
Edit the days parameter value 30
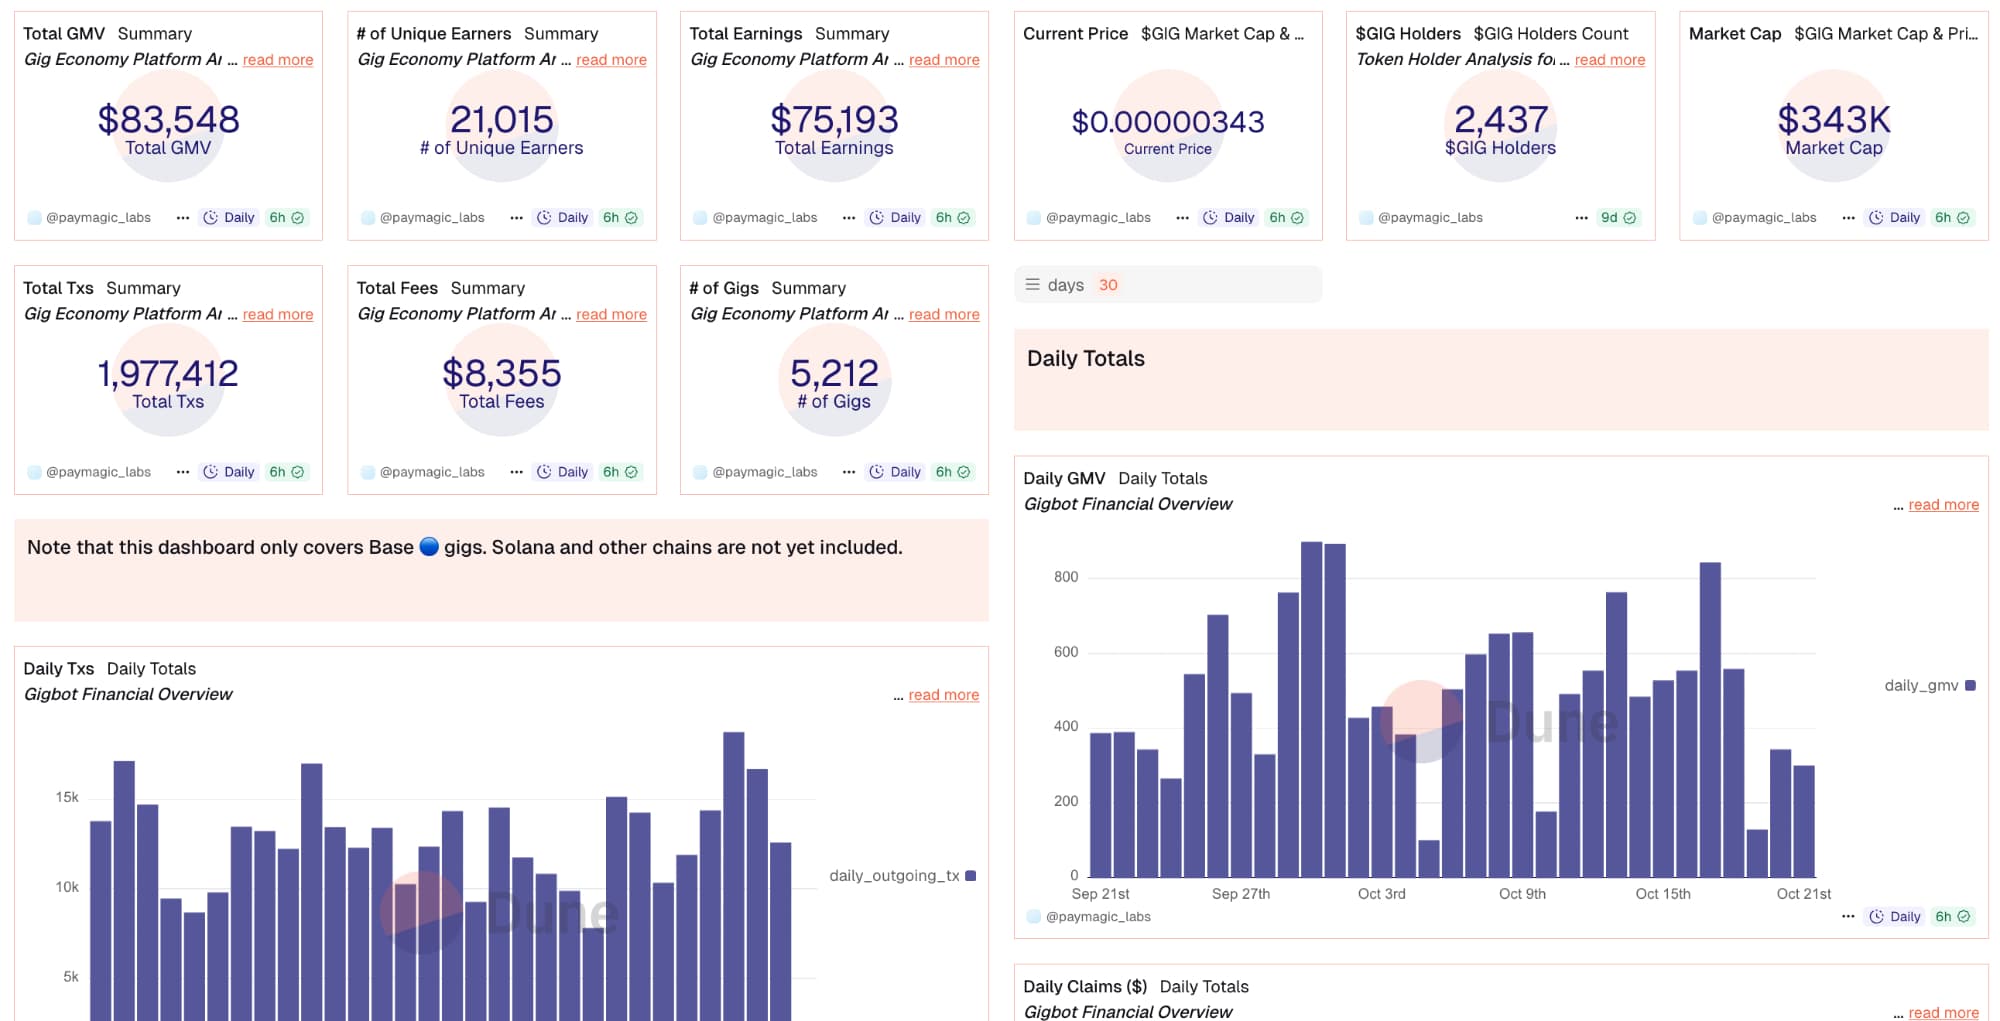coord(1108,285)
